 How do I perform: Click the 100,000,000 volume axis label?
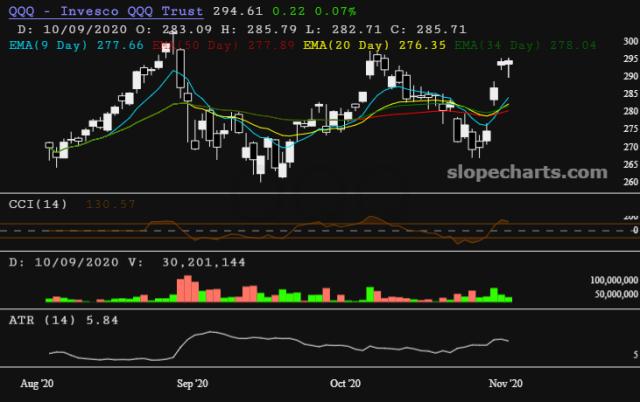pos(614,280)
